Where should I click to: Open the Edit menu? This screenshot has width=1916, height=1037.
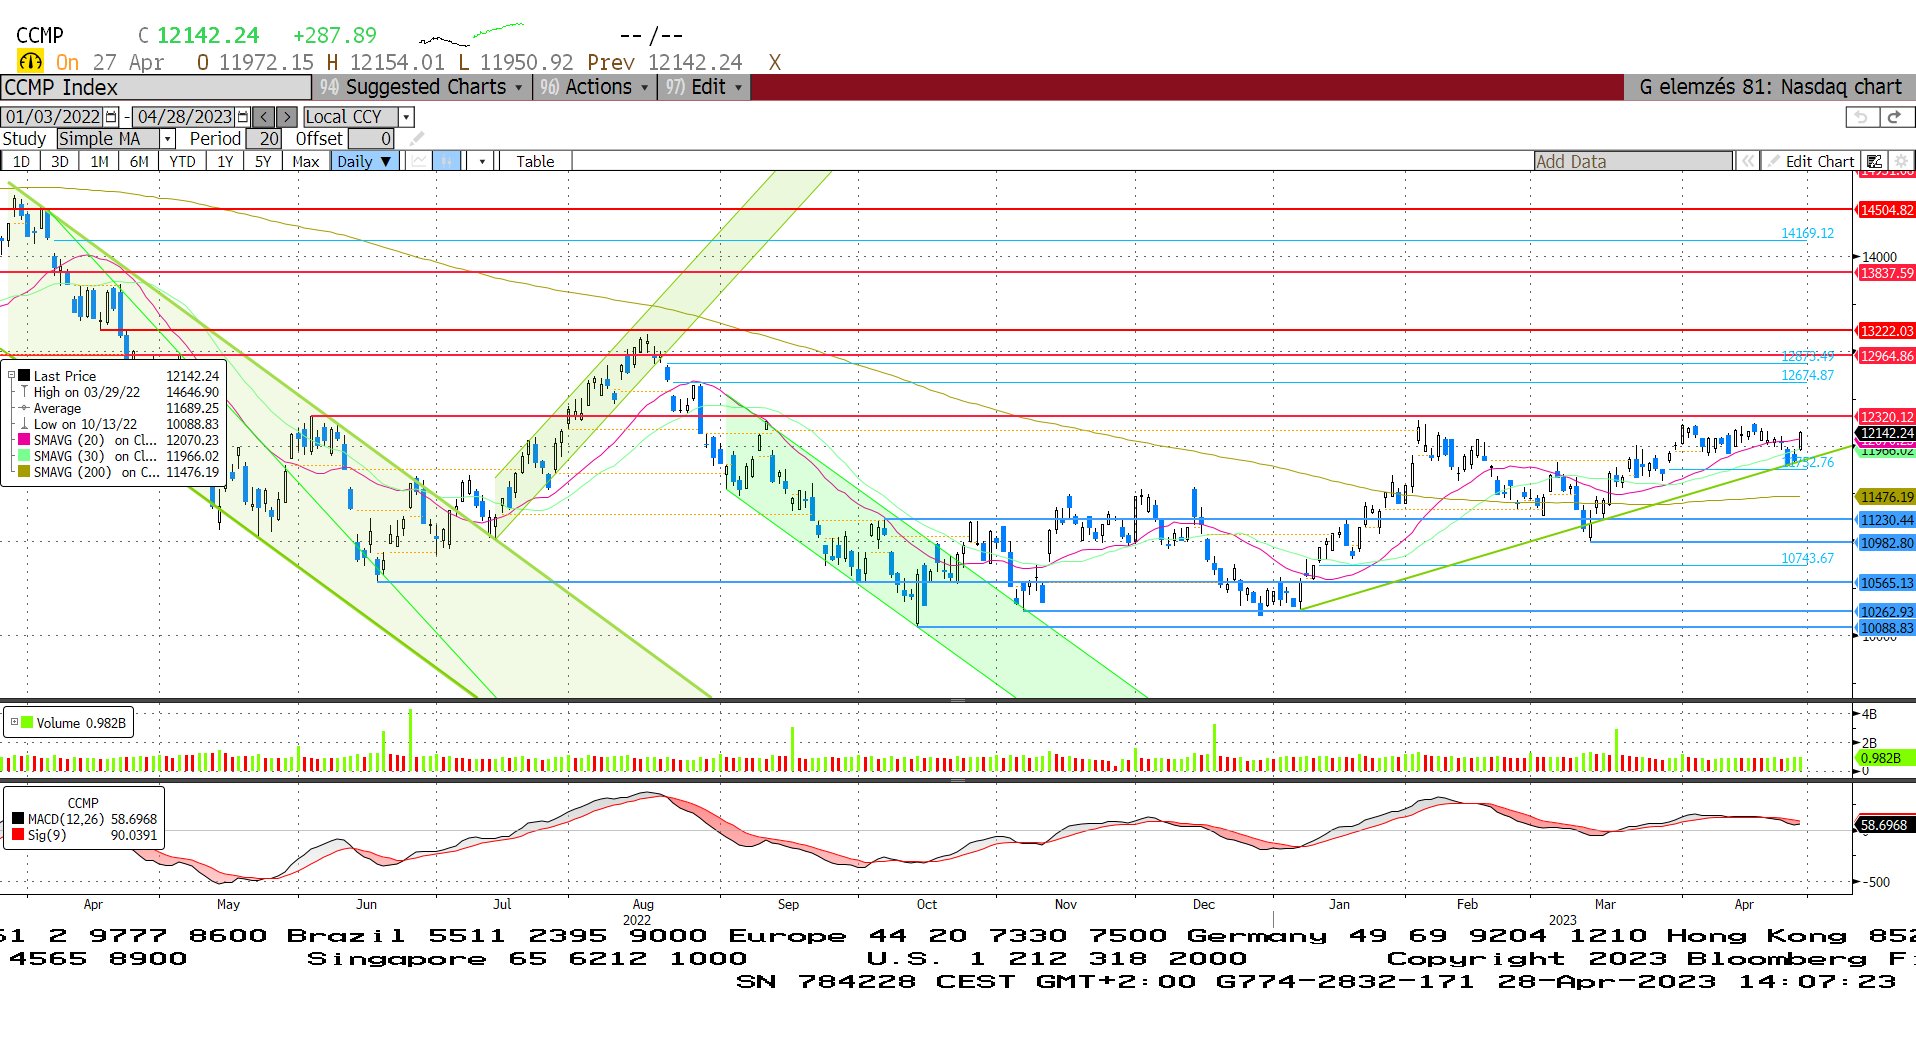click(704, 87)
